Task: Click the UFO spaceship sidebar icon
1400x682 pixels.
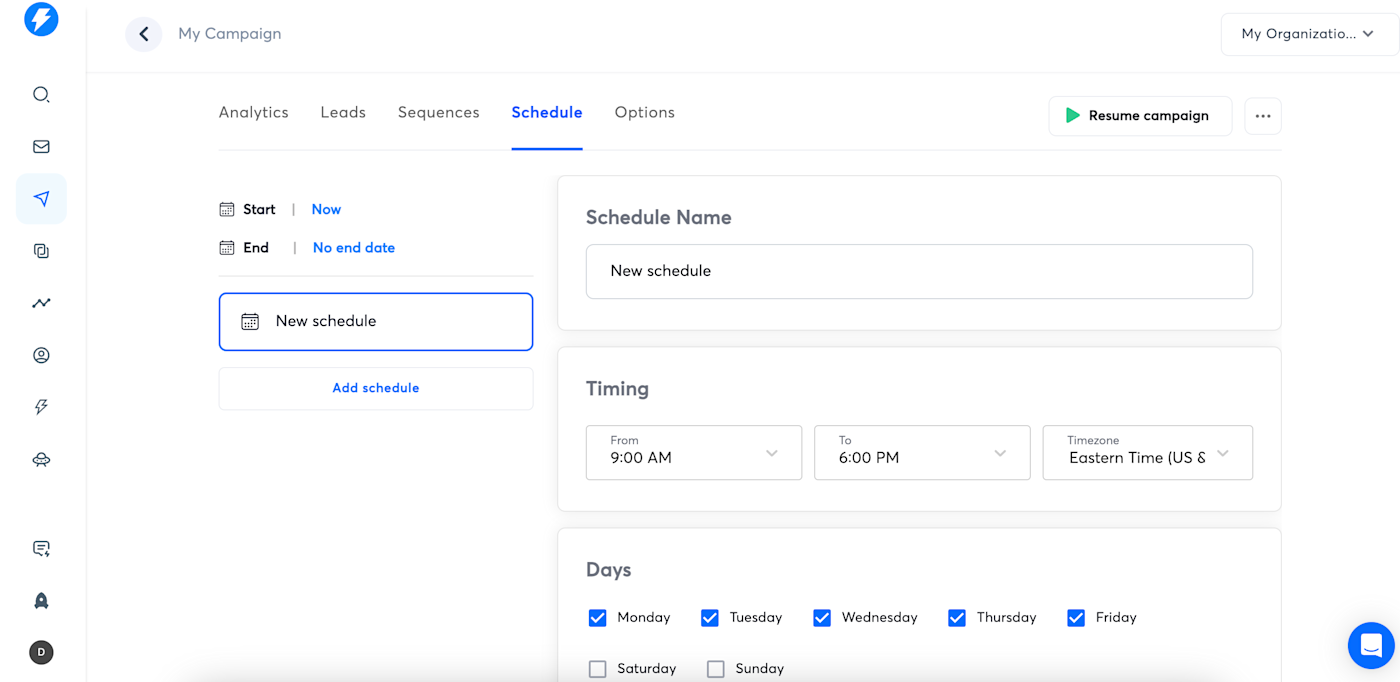Action: (41, 460)
